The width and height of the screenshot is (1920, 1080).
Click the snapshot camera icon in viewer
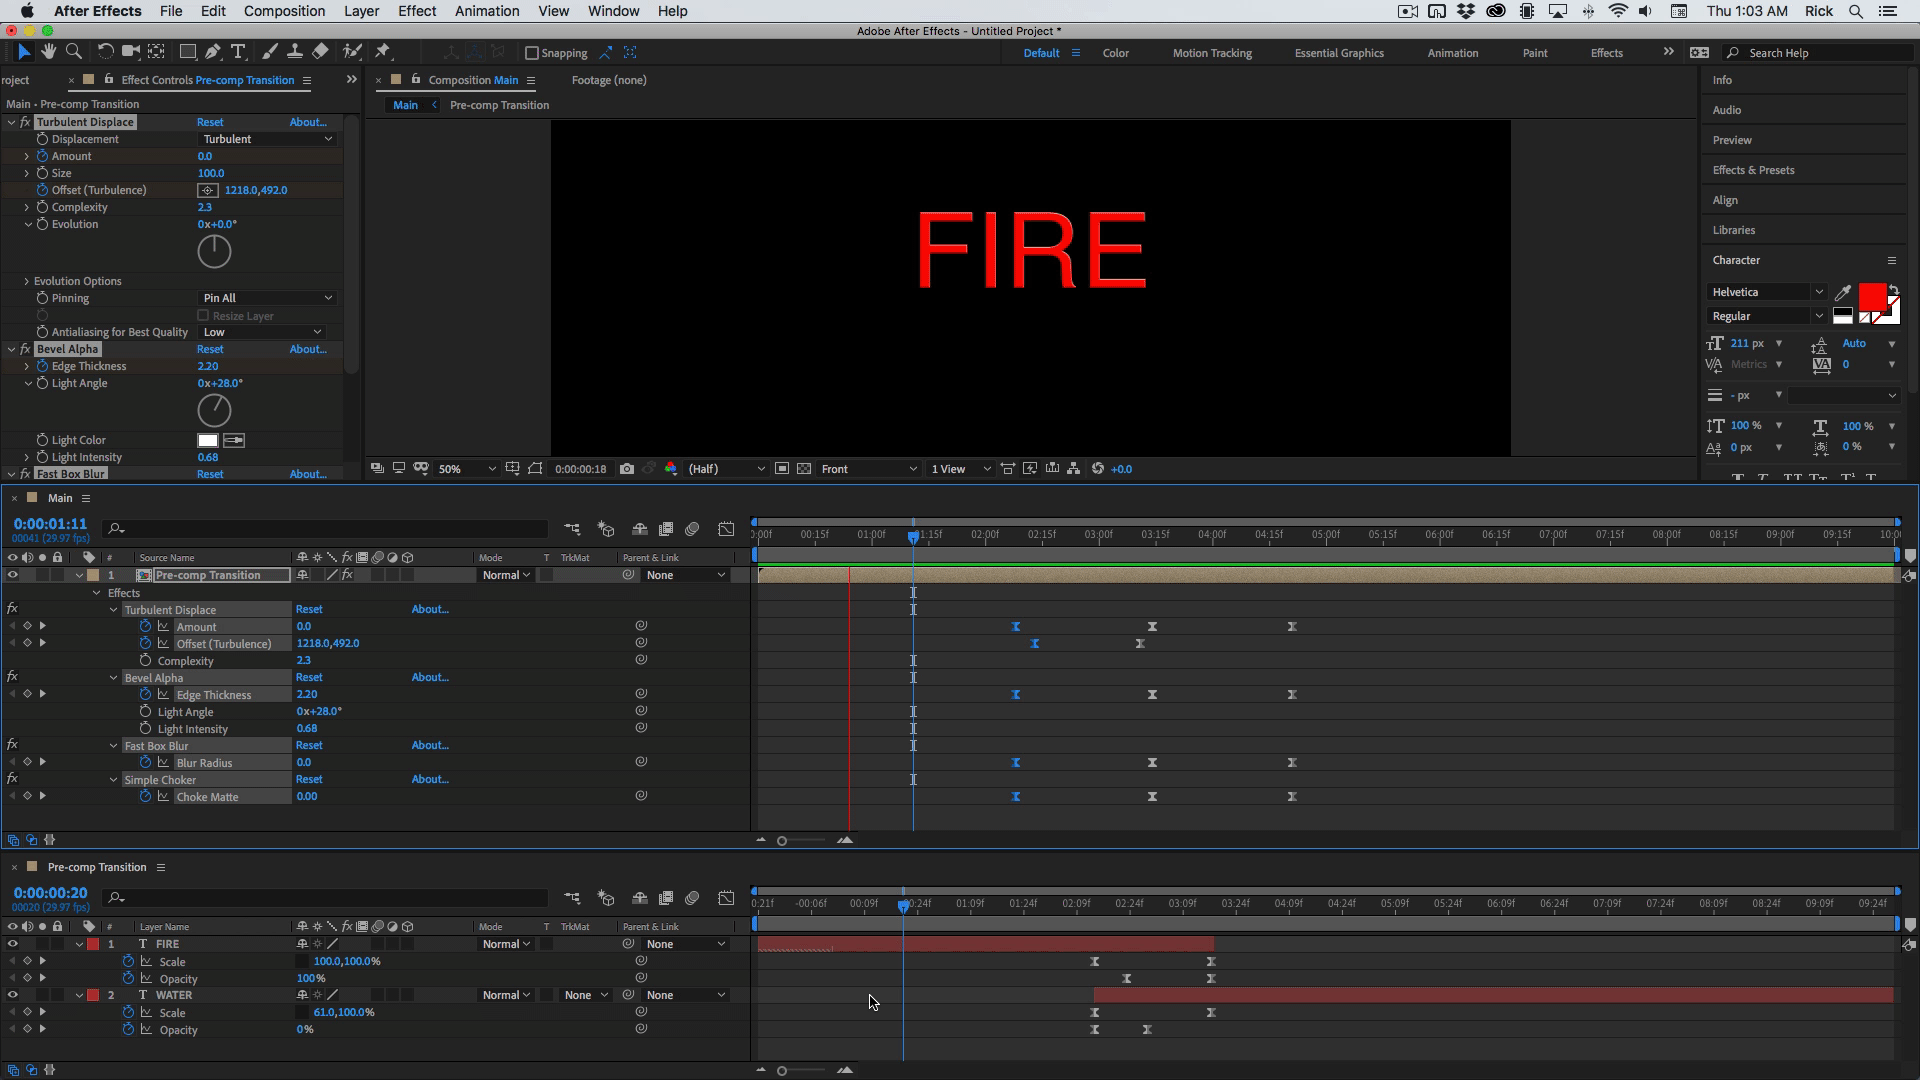[627, 469]
